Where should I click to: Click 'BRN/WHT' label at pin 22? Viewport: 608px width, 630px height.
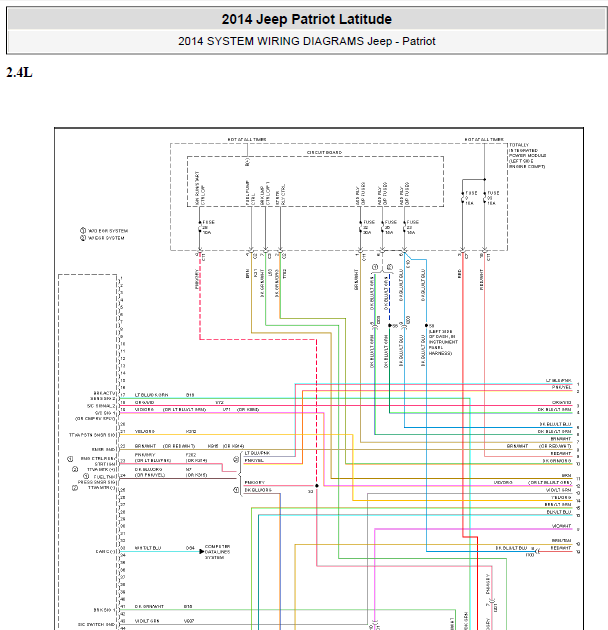click(x=145, y=446)
